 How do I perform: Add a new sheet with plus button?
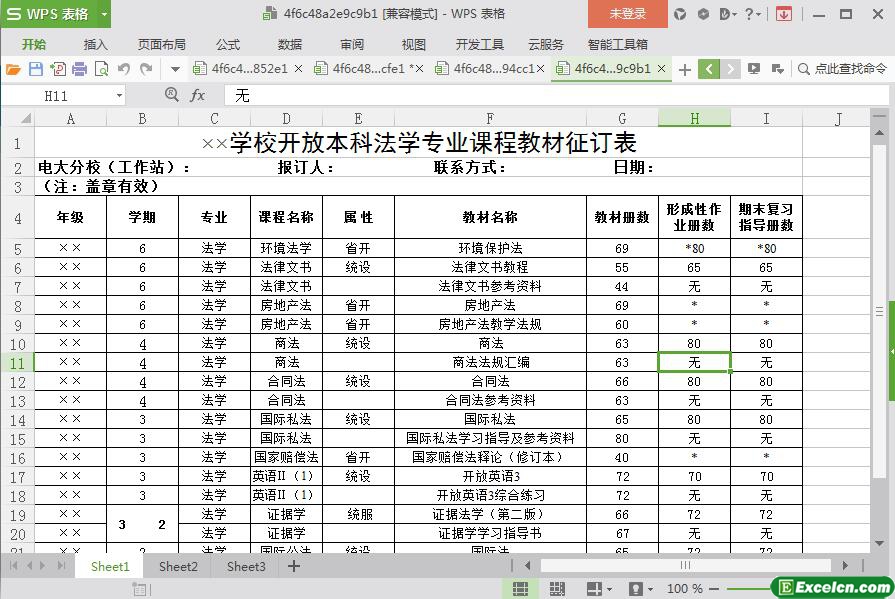(x=294, y=566)
